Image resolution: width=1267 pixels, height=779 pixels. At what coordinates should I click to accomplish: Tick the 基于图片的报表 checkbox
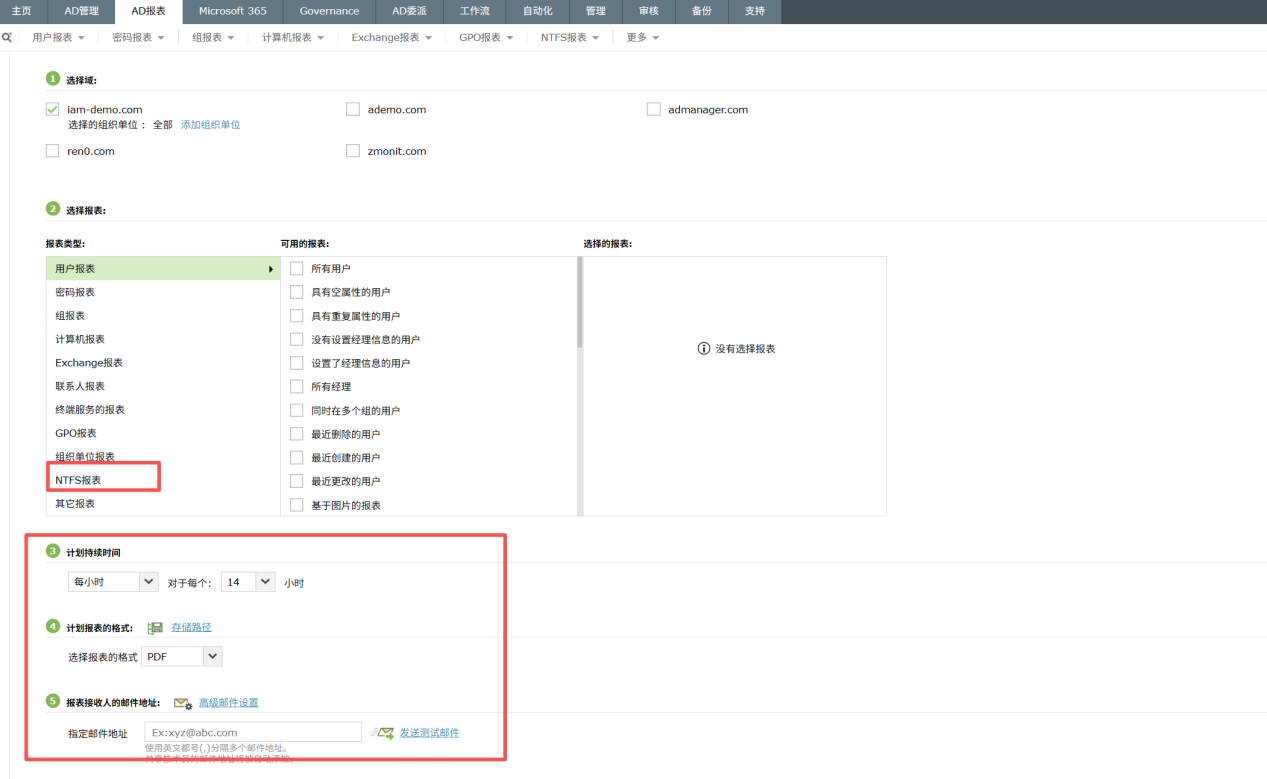click(x=296, y=505)
